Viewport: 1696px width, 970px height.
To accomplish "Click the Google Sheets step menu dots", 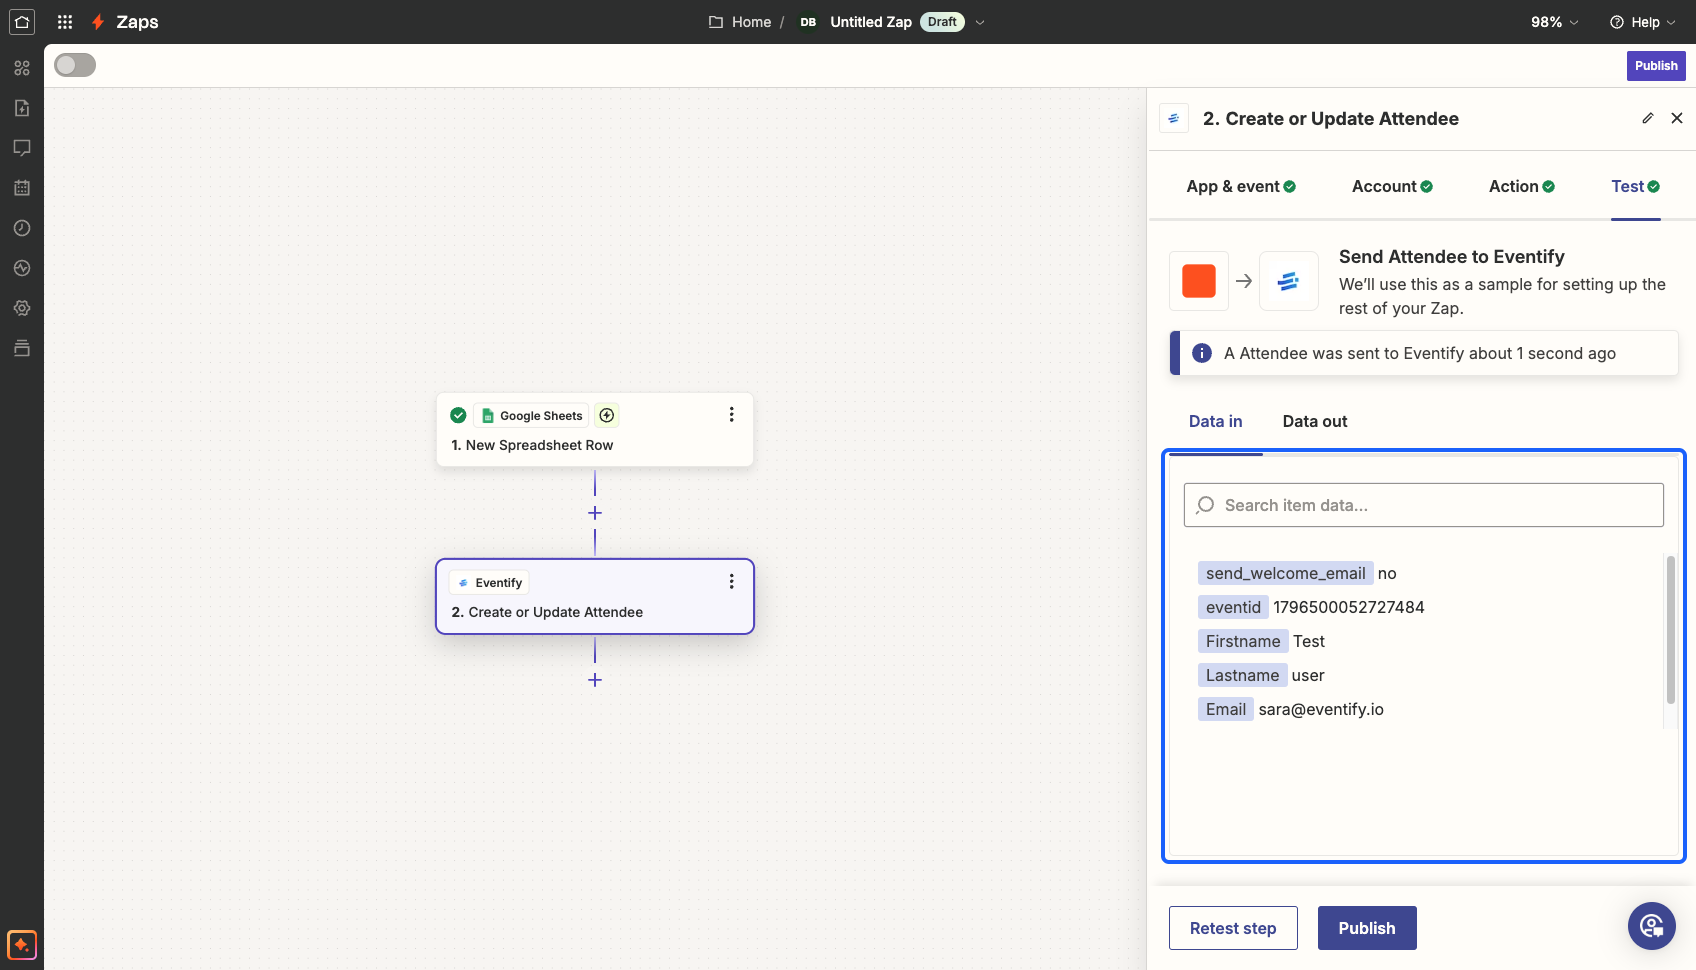I will [x=731, y=414].
